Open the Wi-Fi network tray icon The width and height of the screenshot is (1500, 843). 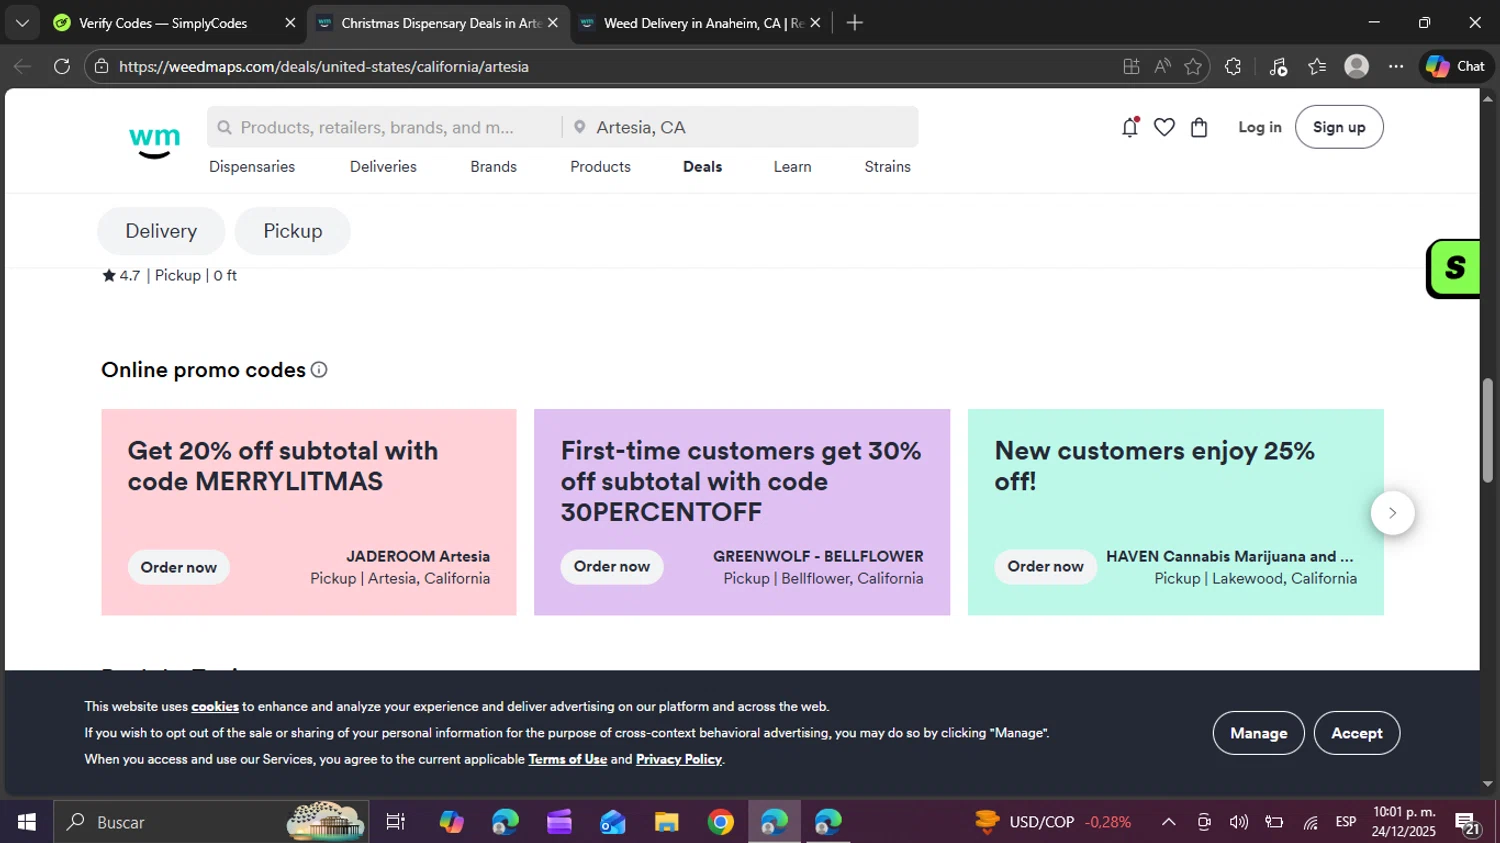coord(1310,822)
